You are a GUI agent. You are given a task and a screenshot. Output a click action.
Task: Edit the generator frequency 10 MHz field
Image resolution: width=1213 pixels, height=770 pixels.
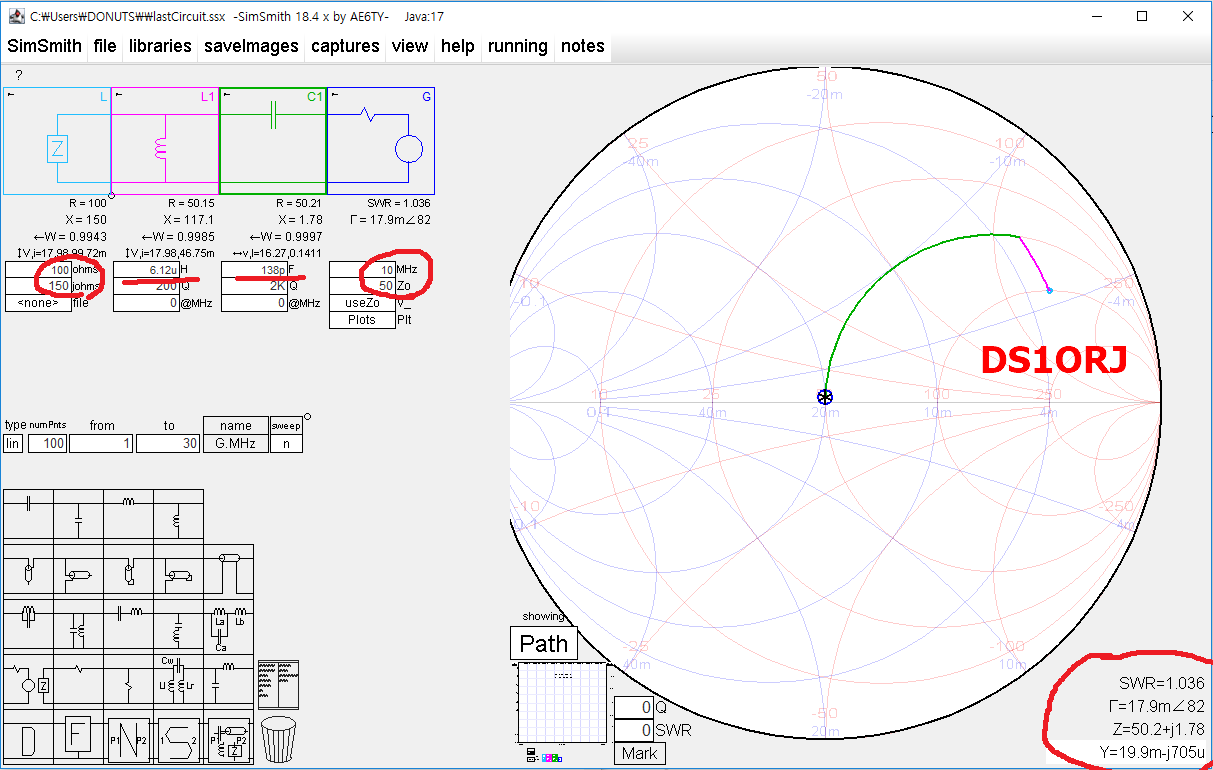click(x=362, y=270)
